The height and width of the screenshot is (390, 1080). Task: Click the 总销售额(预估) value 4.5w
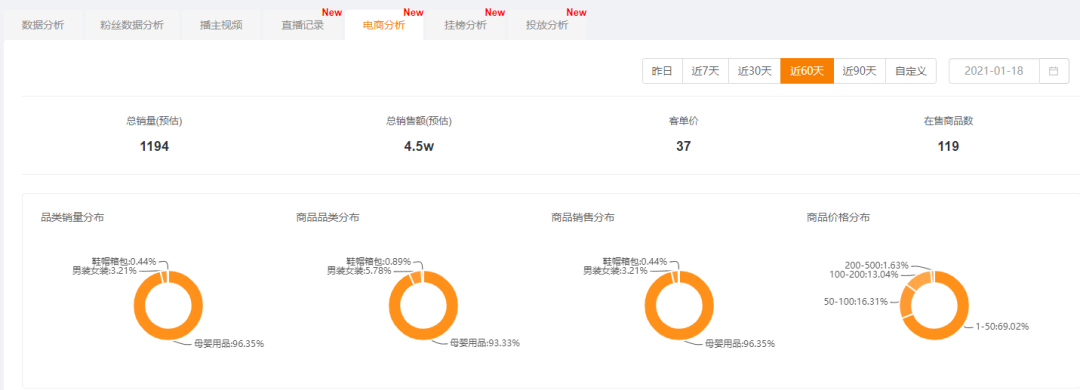419,146
